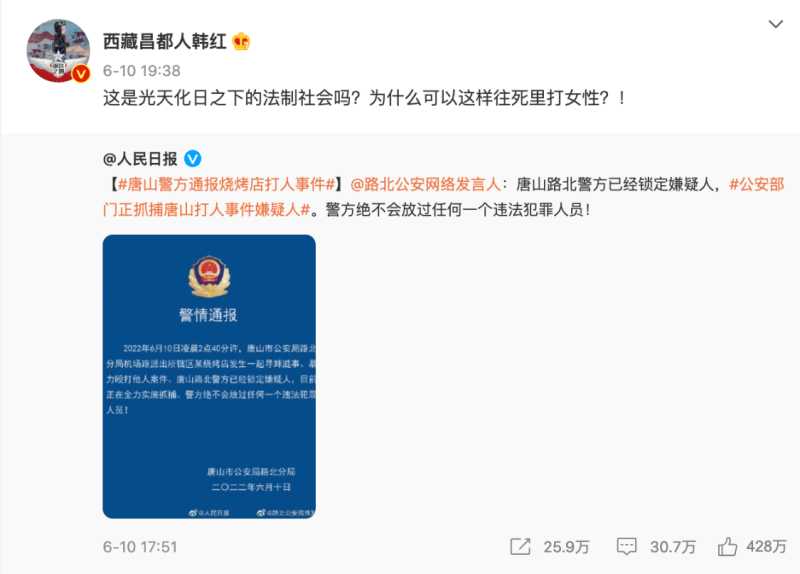Viewport: 800px width, 574px height.
Task: Click the police emblem in the notice image
Action: point(209,277)
